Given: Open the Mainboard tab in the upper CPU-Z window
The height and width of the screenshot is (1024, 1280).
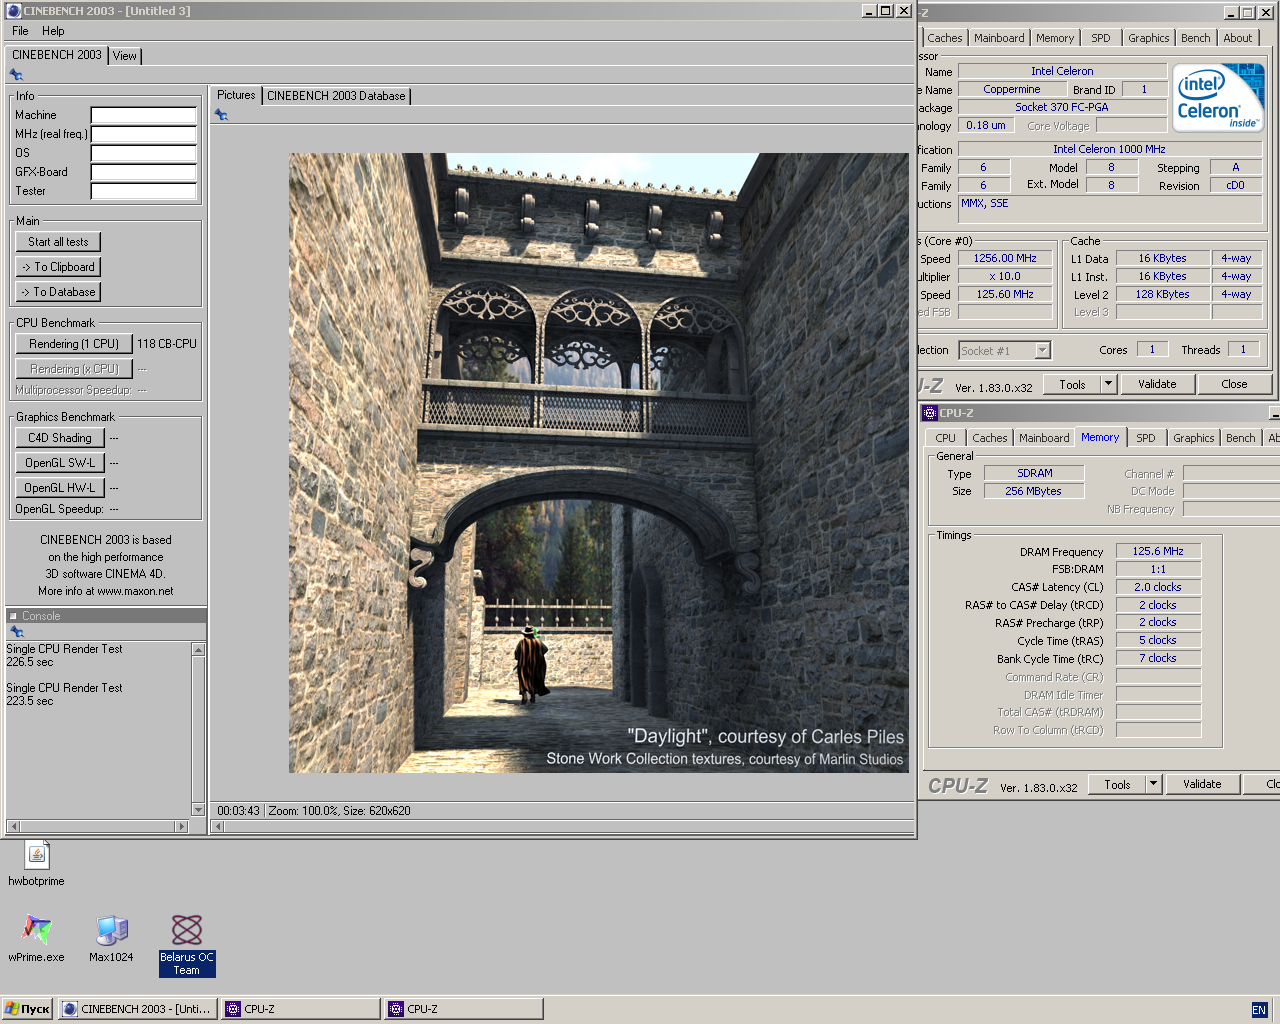Looking at the screenshot, I should [999, 38].
